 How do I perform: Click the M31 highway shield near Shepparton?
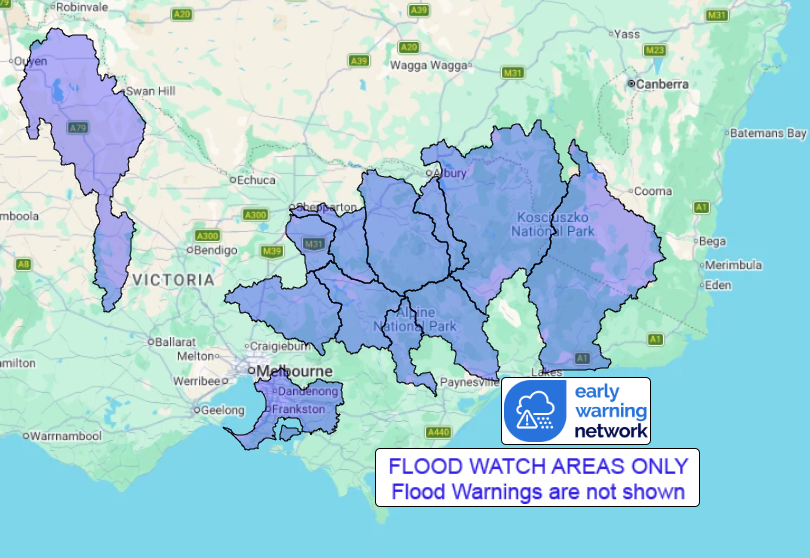pyautogui.click(x=314, y=244)
